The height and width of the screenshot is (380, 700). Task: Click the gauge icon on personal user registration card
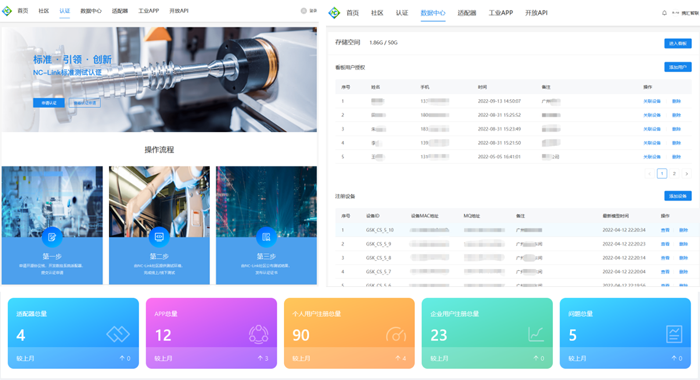(x=396, y=334)
